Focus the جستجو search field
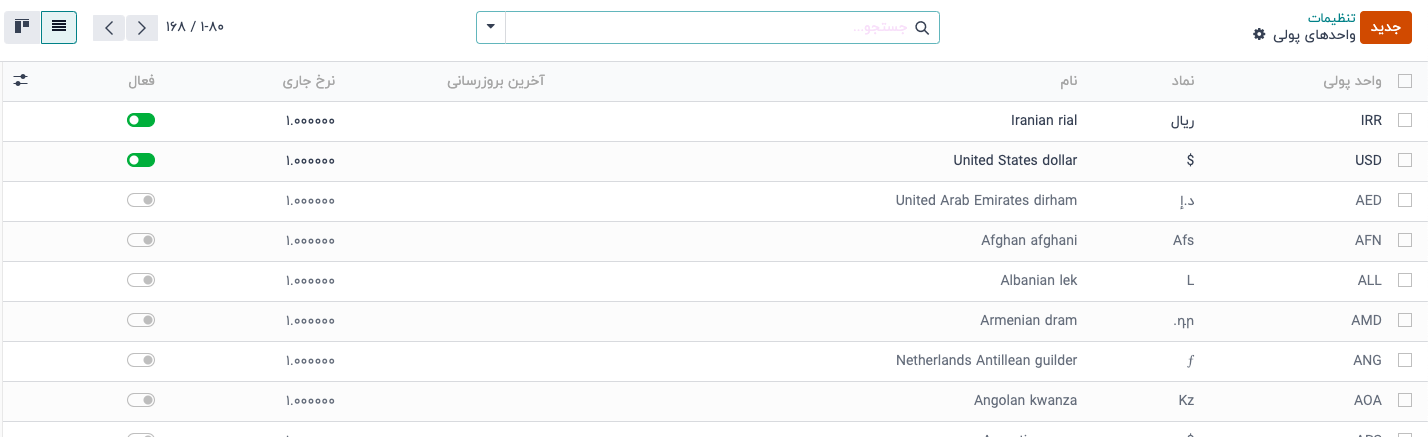Screen dimensions: 1428x437 [710, 28]
